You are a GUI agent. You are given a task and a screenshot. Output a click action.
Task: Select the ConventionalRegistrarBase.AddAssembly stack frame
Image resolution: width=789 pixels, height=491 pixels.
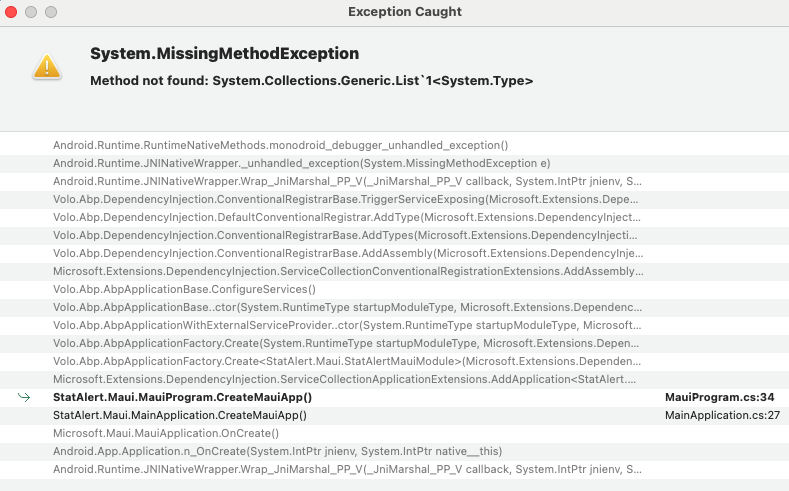click(x=347, y=253)
